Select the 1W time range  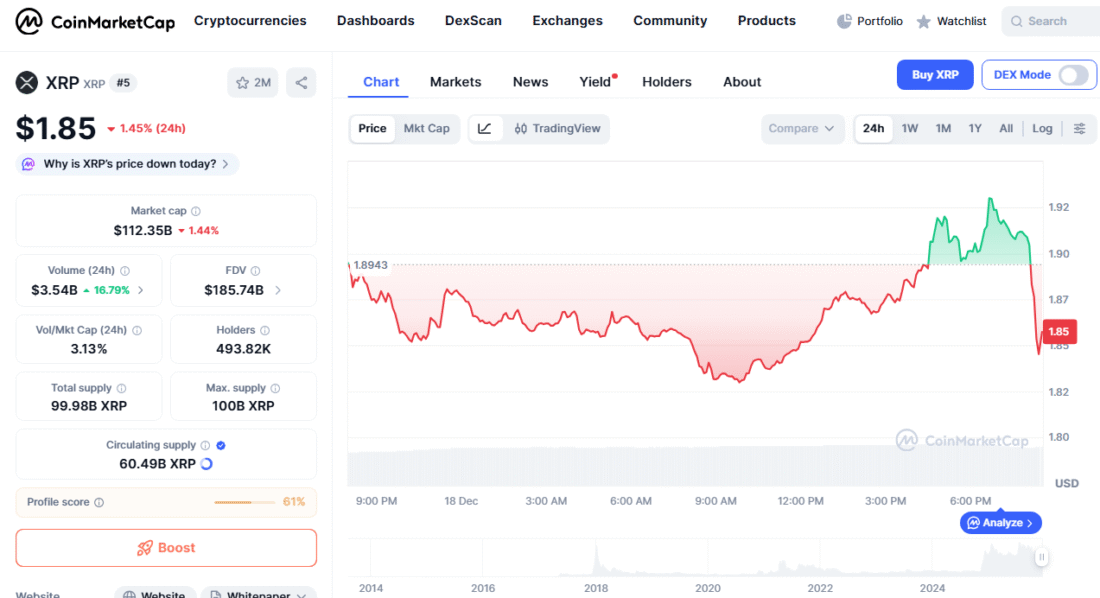click(910, 128)
